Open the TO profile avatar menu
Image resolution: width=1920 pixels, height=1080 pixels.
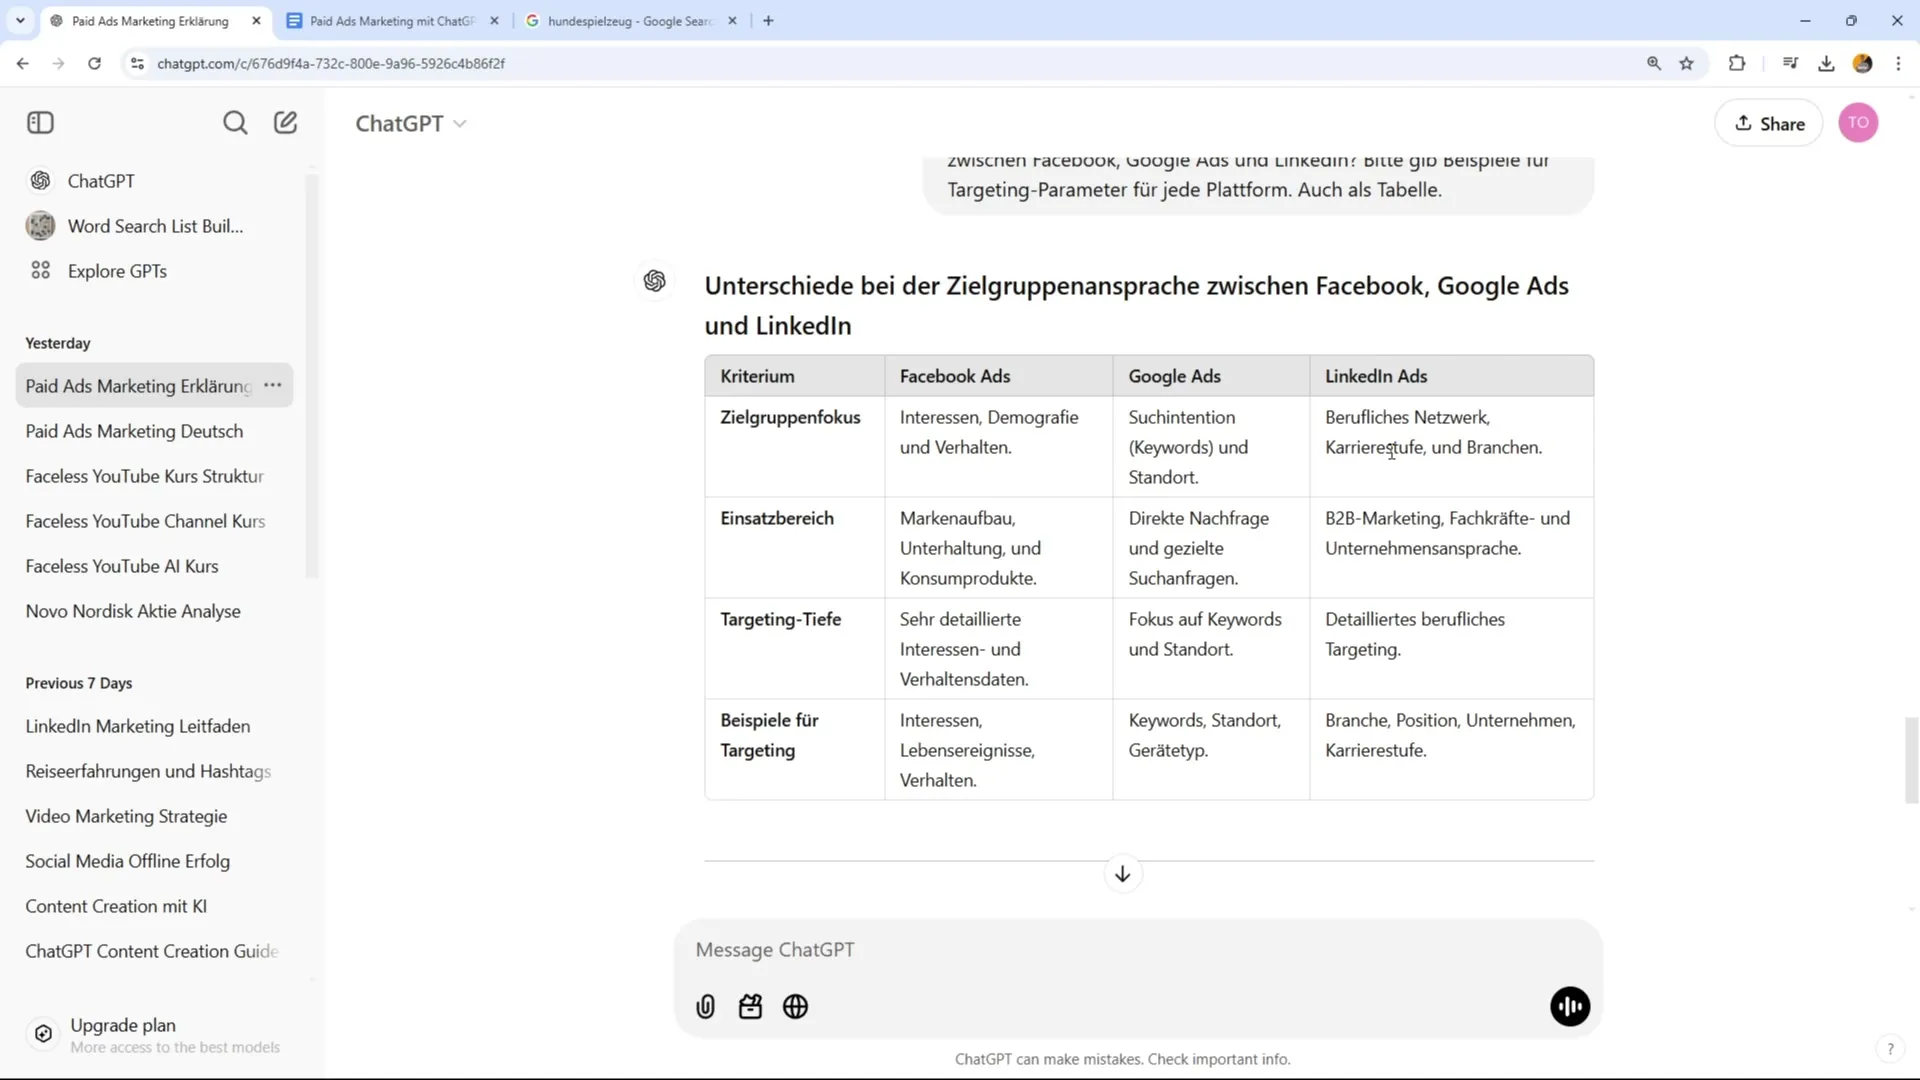[x=1858, y=123]
